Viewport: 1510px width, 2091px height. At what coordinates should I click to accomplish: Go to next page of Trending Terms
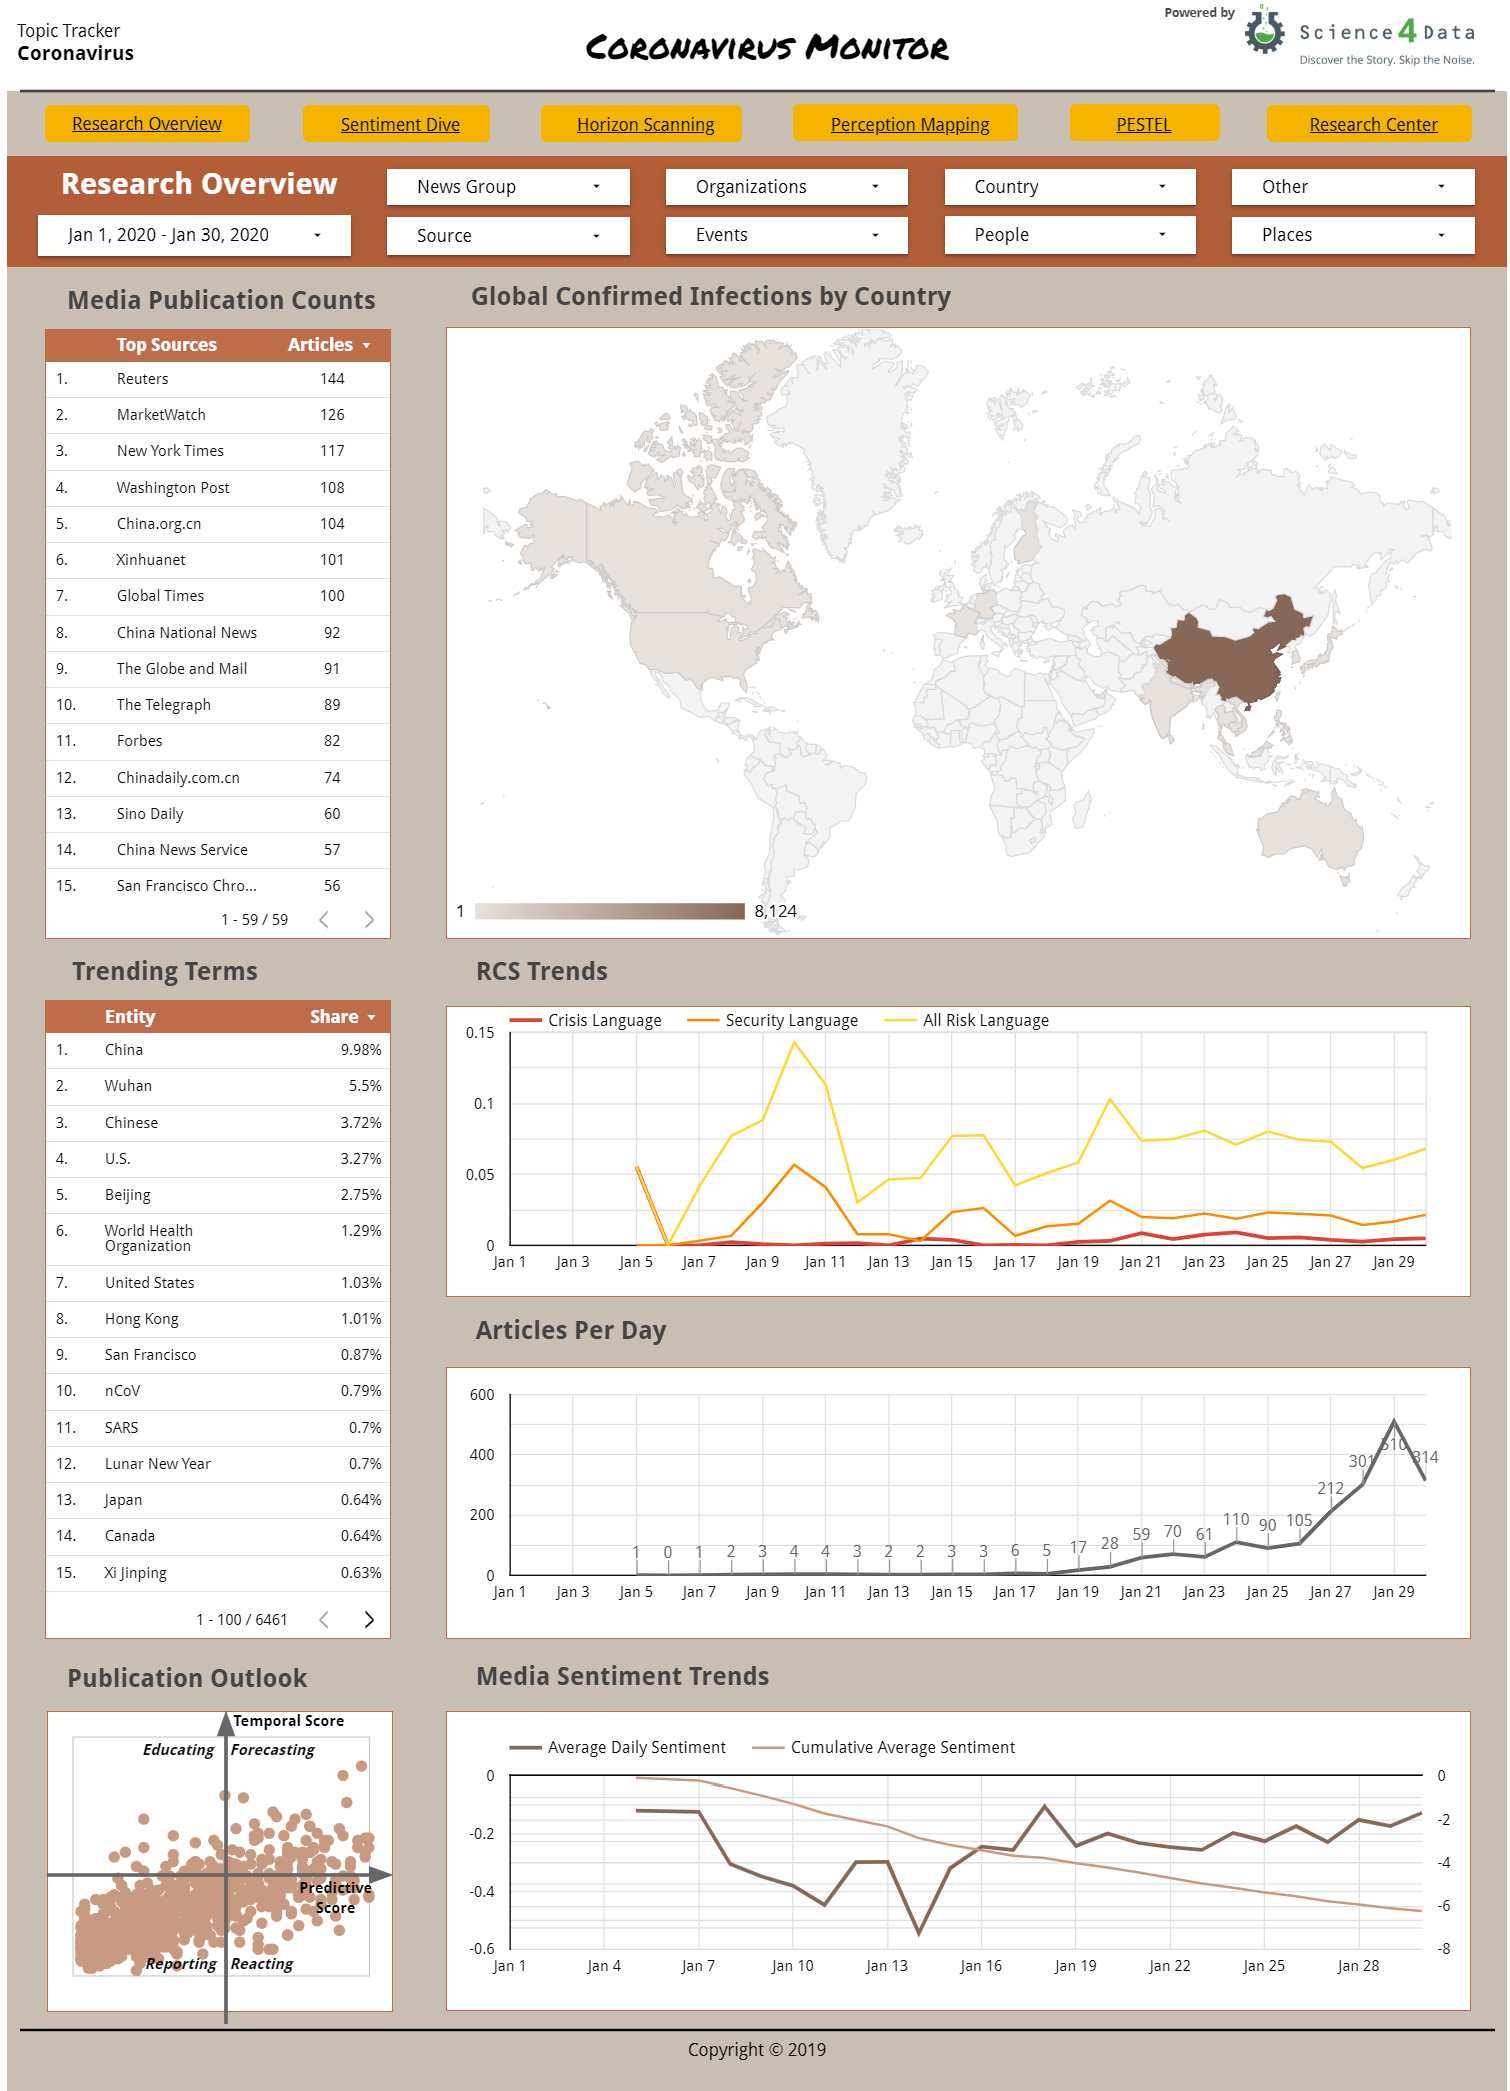369,1619
